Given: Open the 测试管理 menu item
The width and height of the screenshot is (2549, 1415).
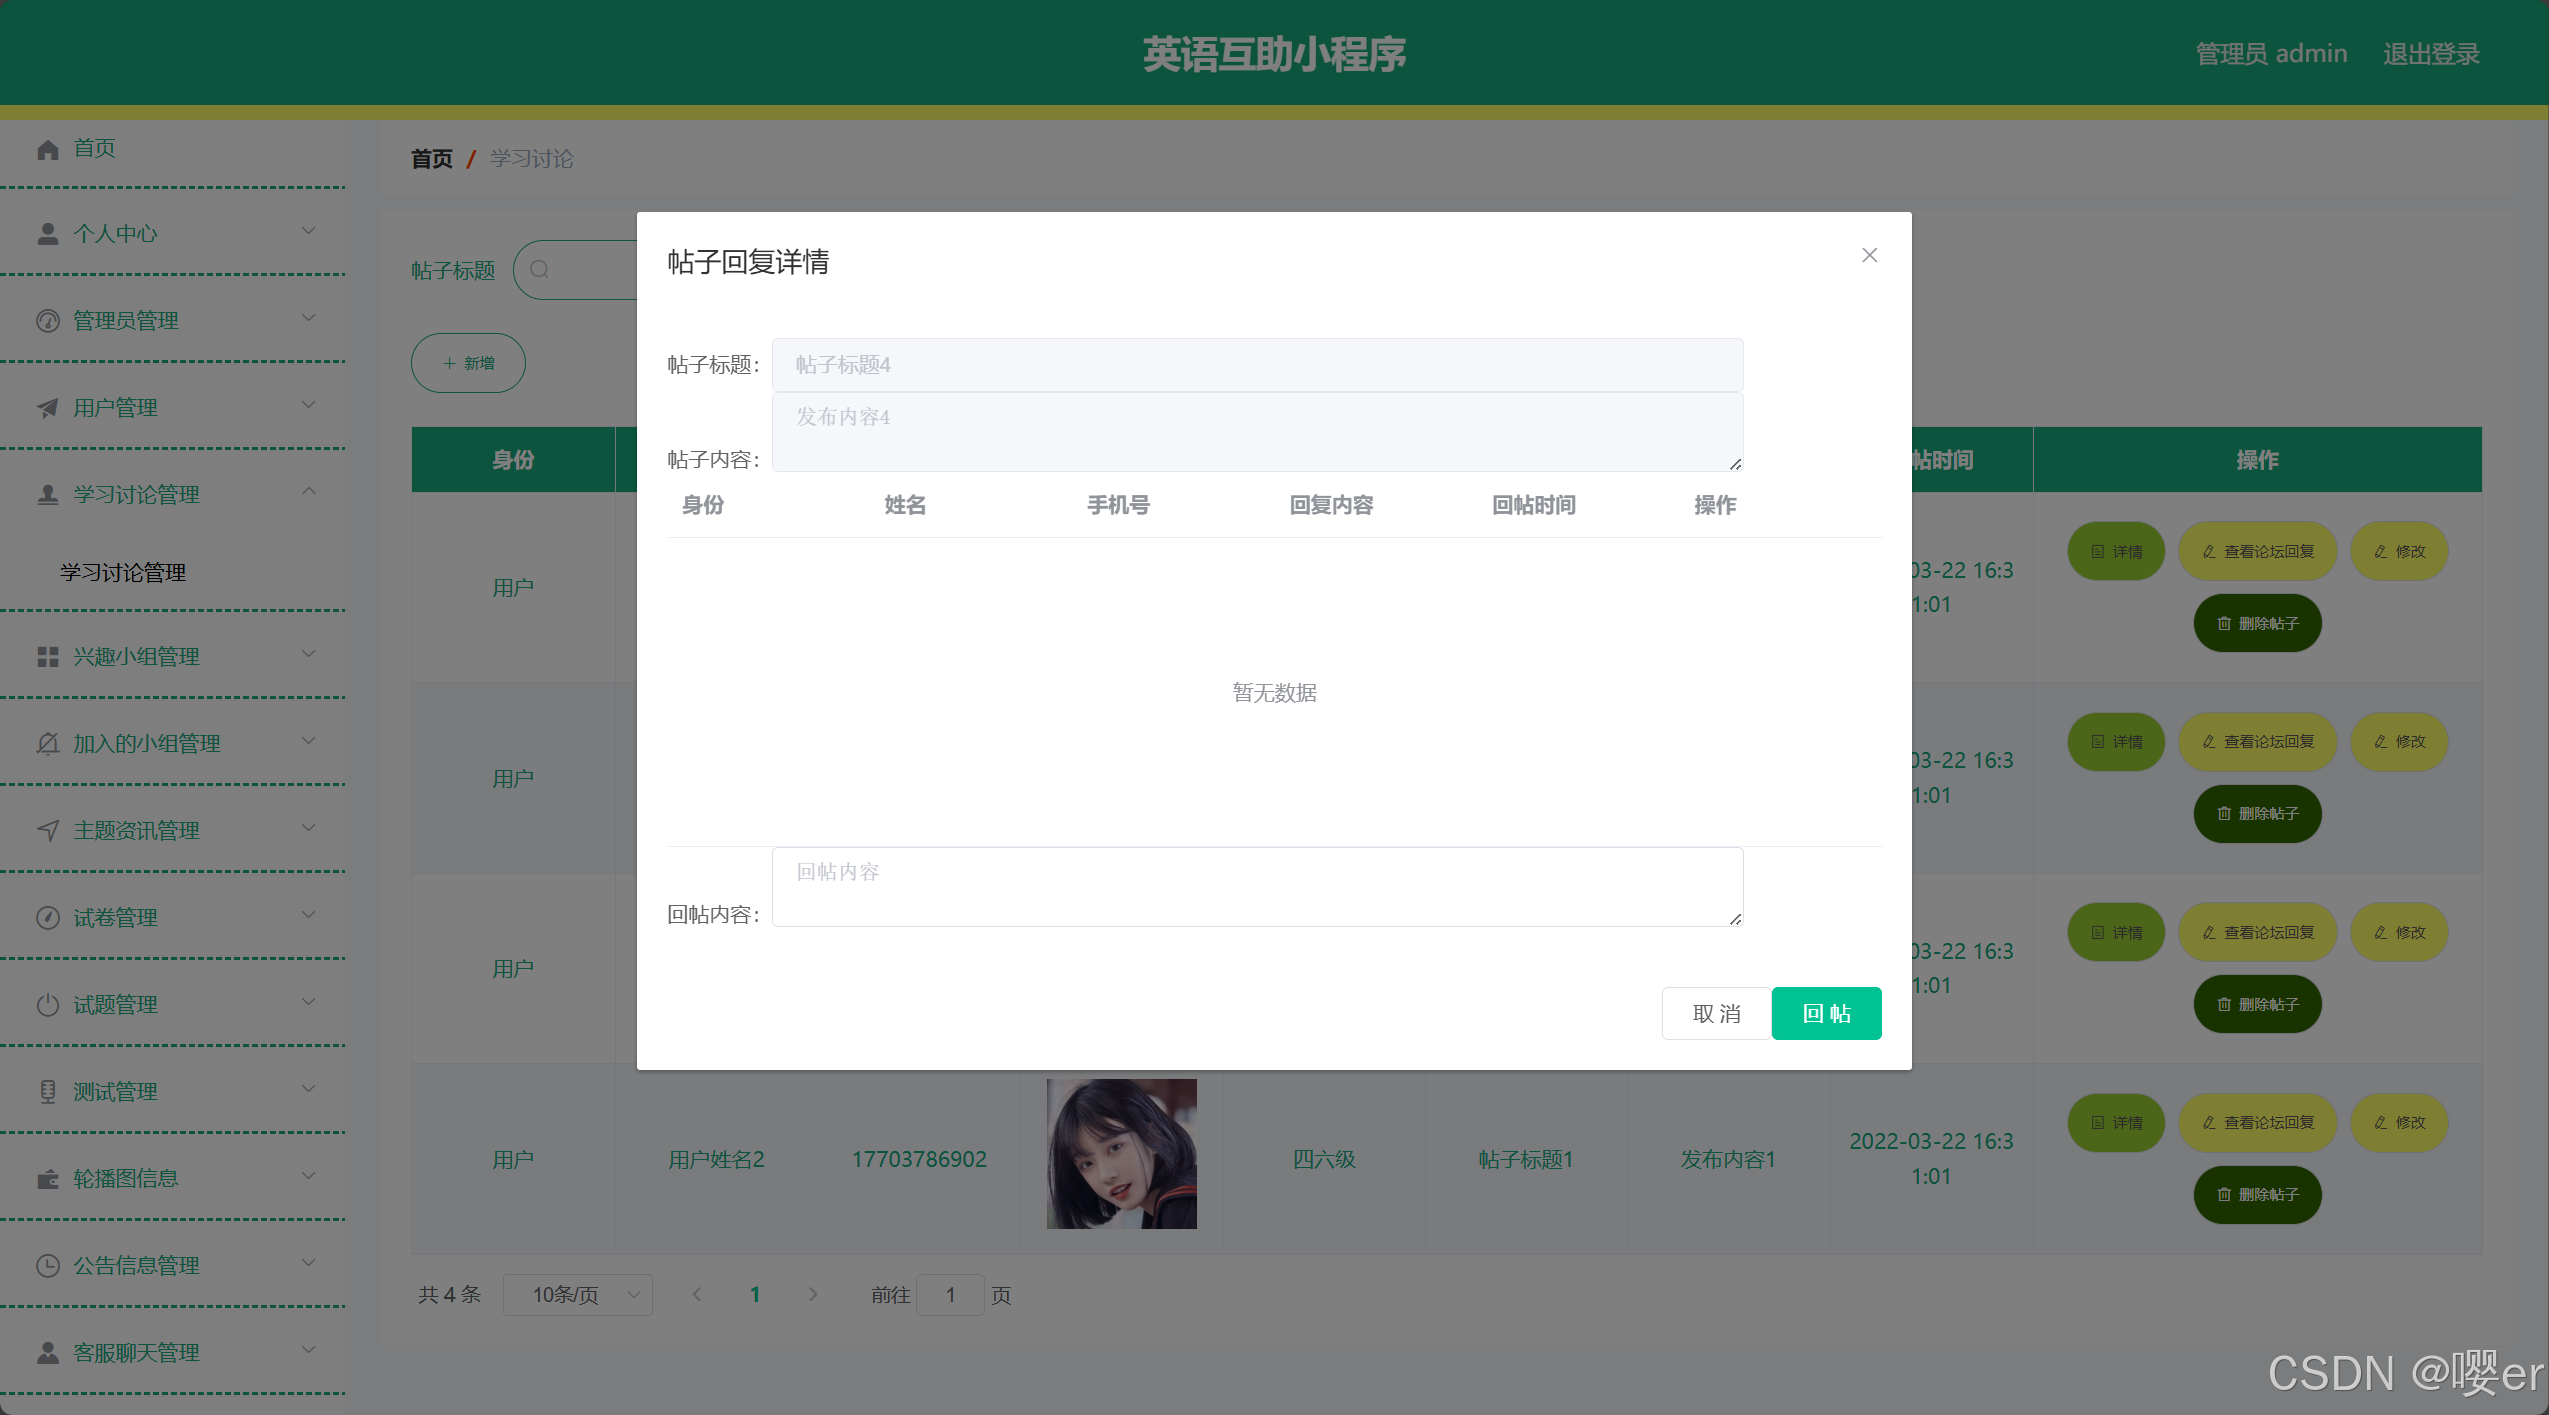Looking at the screenshot, I should click(115, 1092).
